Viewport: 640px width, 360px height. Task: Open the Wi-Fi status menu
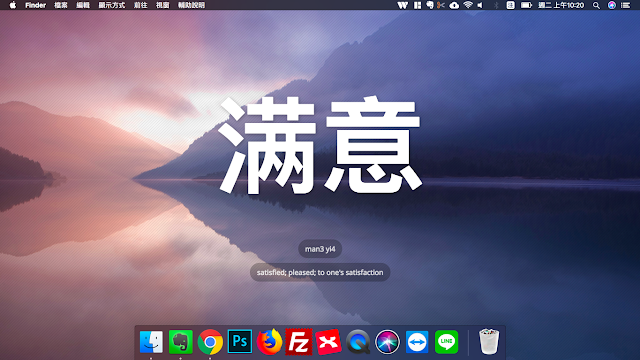tap(468, 5)
